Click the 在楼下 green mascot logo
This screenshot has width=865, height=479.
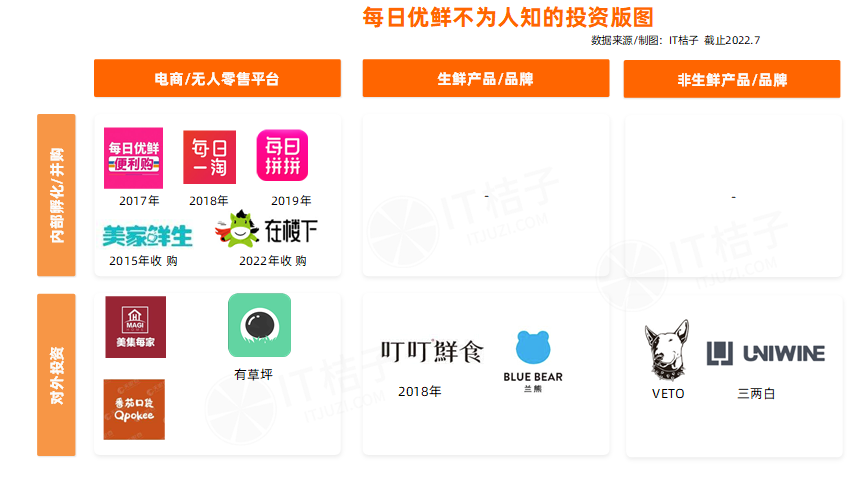(266, 229)
